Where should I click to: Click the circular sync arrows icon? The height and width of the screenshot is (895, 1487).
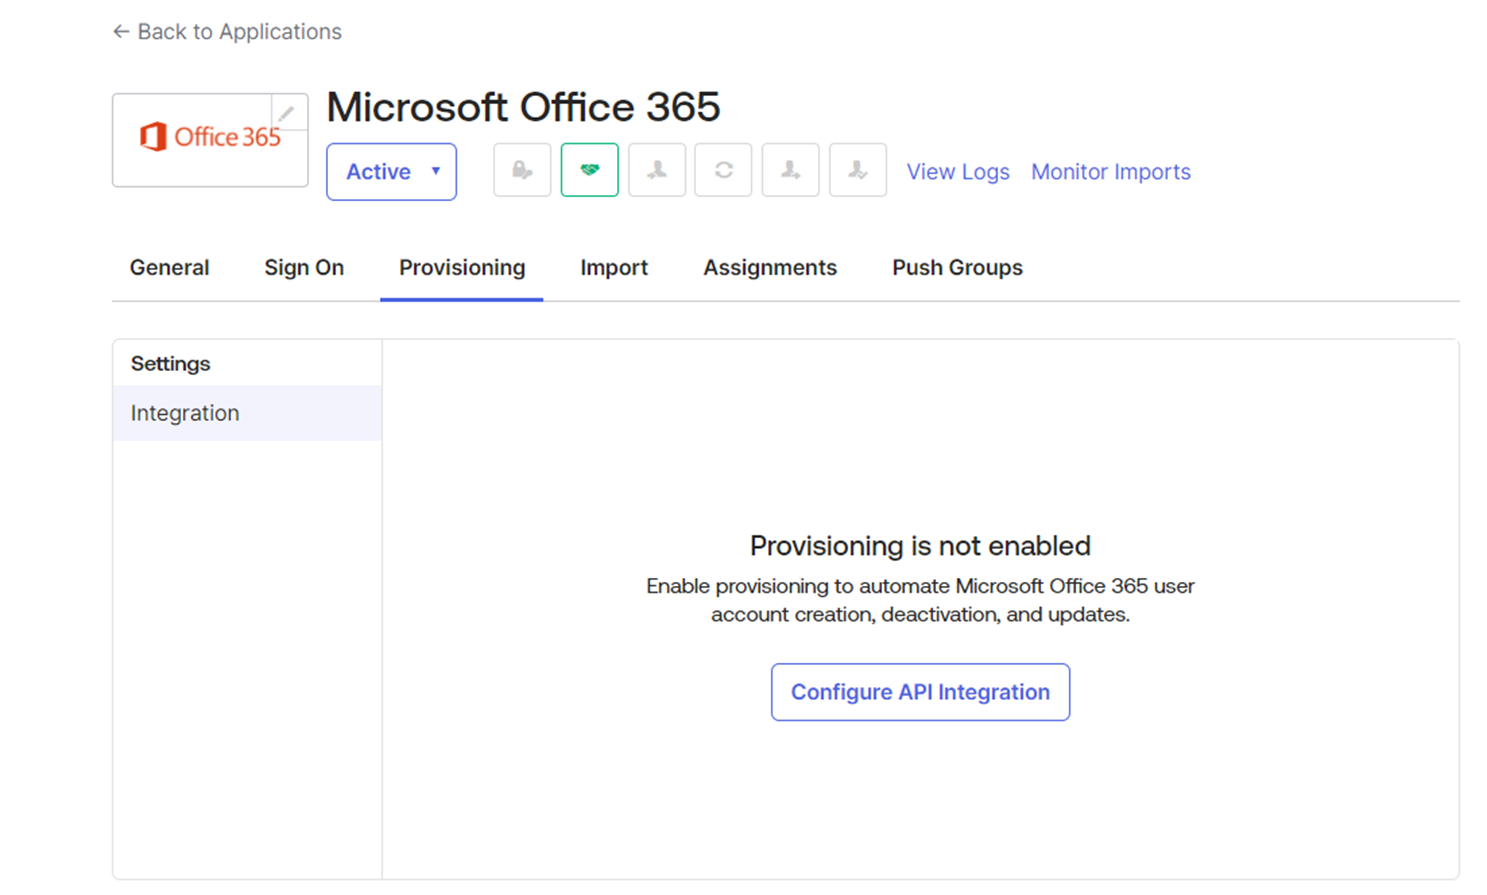point(723,170)
